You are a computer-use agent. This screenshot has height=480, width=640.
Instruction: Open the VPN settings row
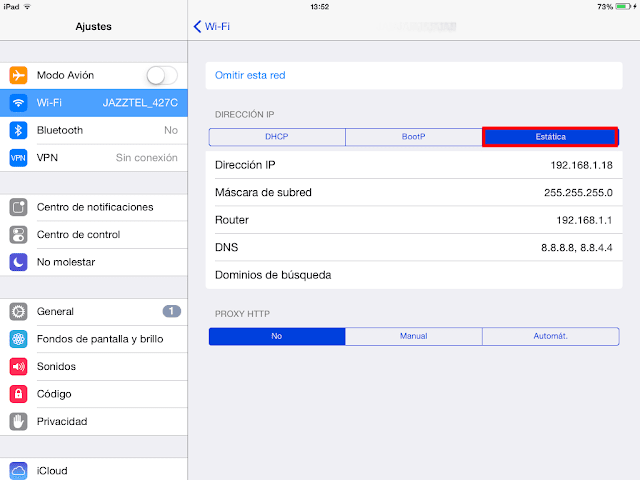coord(94,158)
